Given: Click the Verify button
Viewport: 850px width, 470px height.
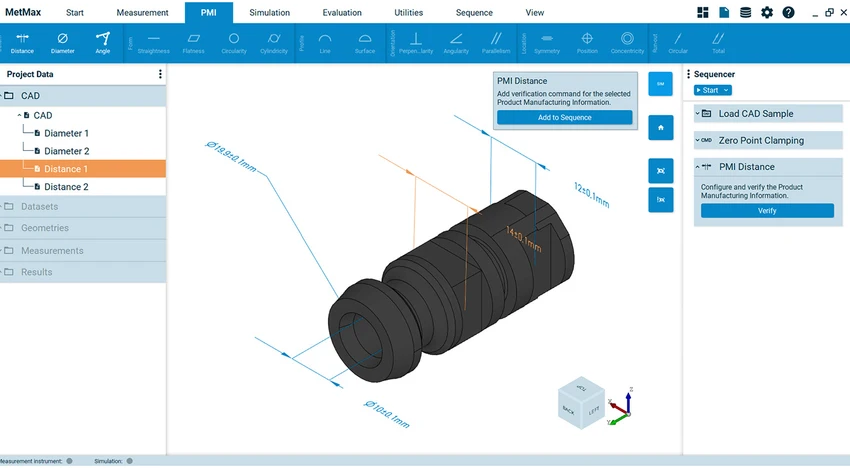Looking at the screenshot, I should pos(767,211).
